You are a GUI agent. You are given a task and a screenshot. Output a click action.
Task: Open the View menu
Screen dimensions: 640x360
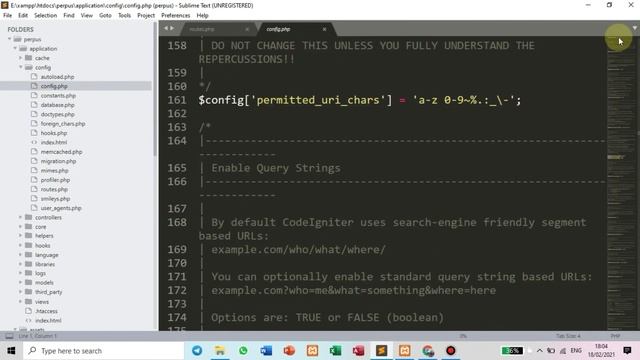point(87,15)
